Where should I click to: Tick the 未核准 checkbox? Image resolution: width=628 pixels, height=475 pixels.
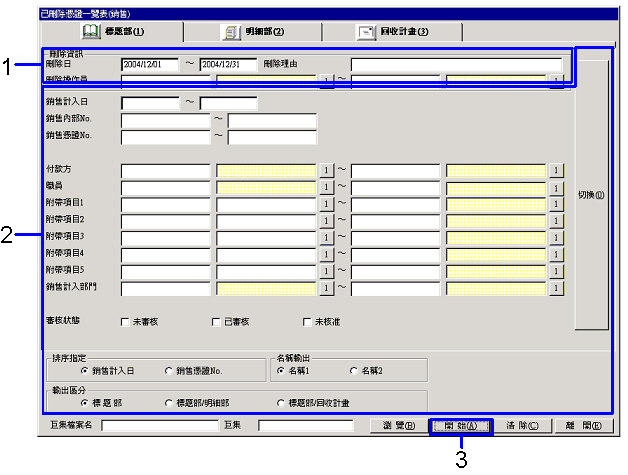click(307, 322)
